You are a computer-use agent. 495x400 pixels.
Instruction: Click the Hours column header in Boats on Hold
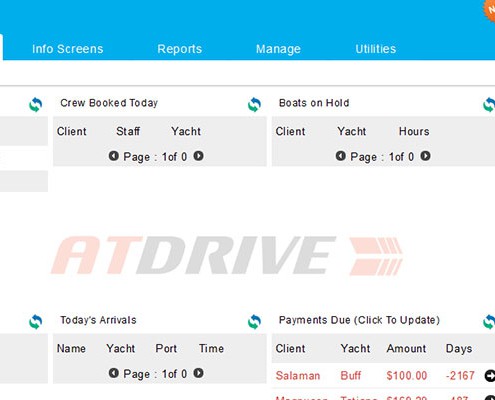click(414, 131)
